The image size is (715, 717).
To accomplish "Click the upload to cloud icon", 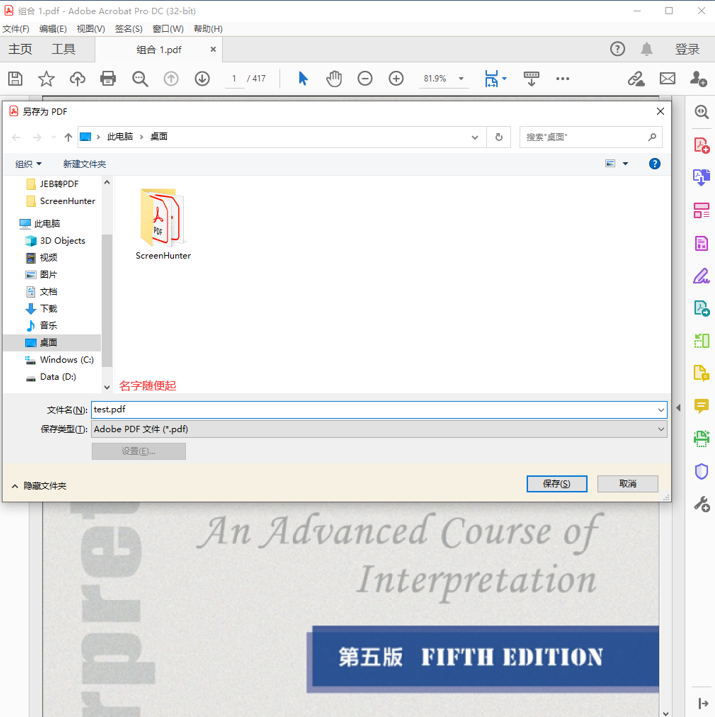I will pos(77,79).
